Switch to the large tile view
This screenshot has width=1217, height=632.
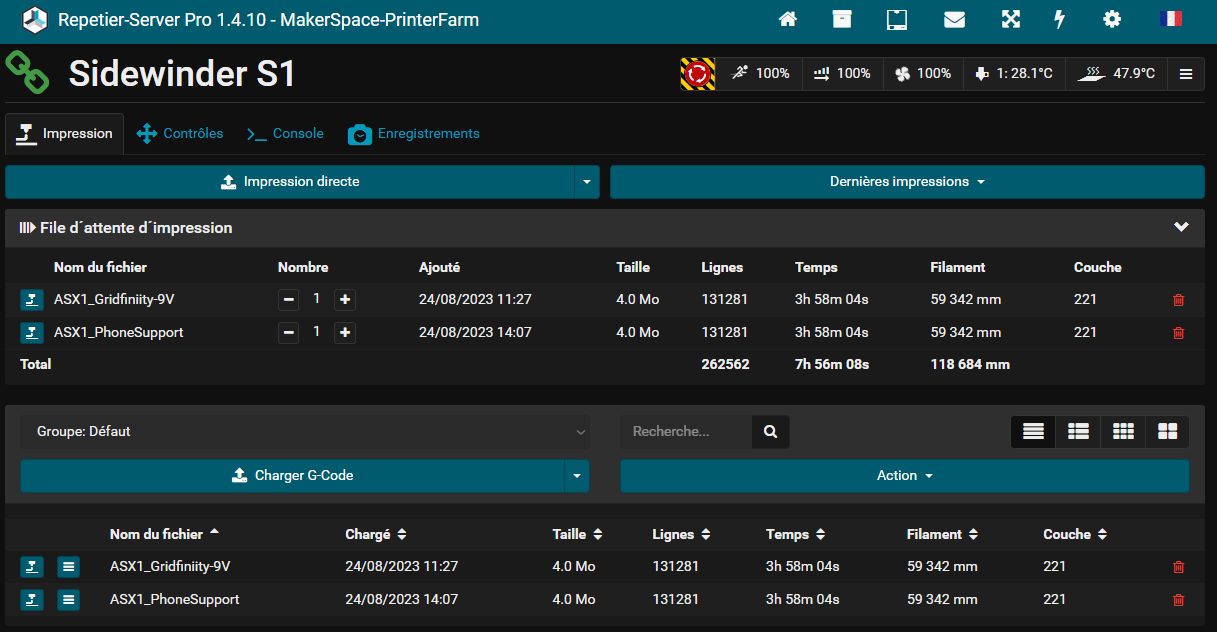1167,432
